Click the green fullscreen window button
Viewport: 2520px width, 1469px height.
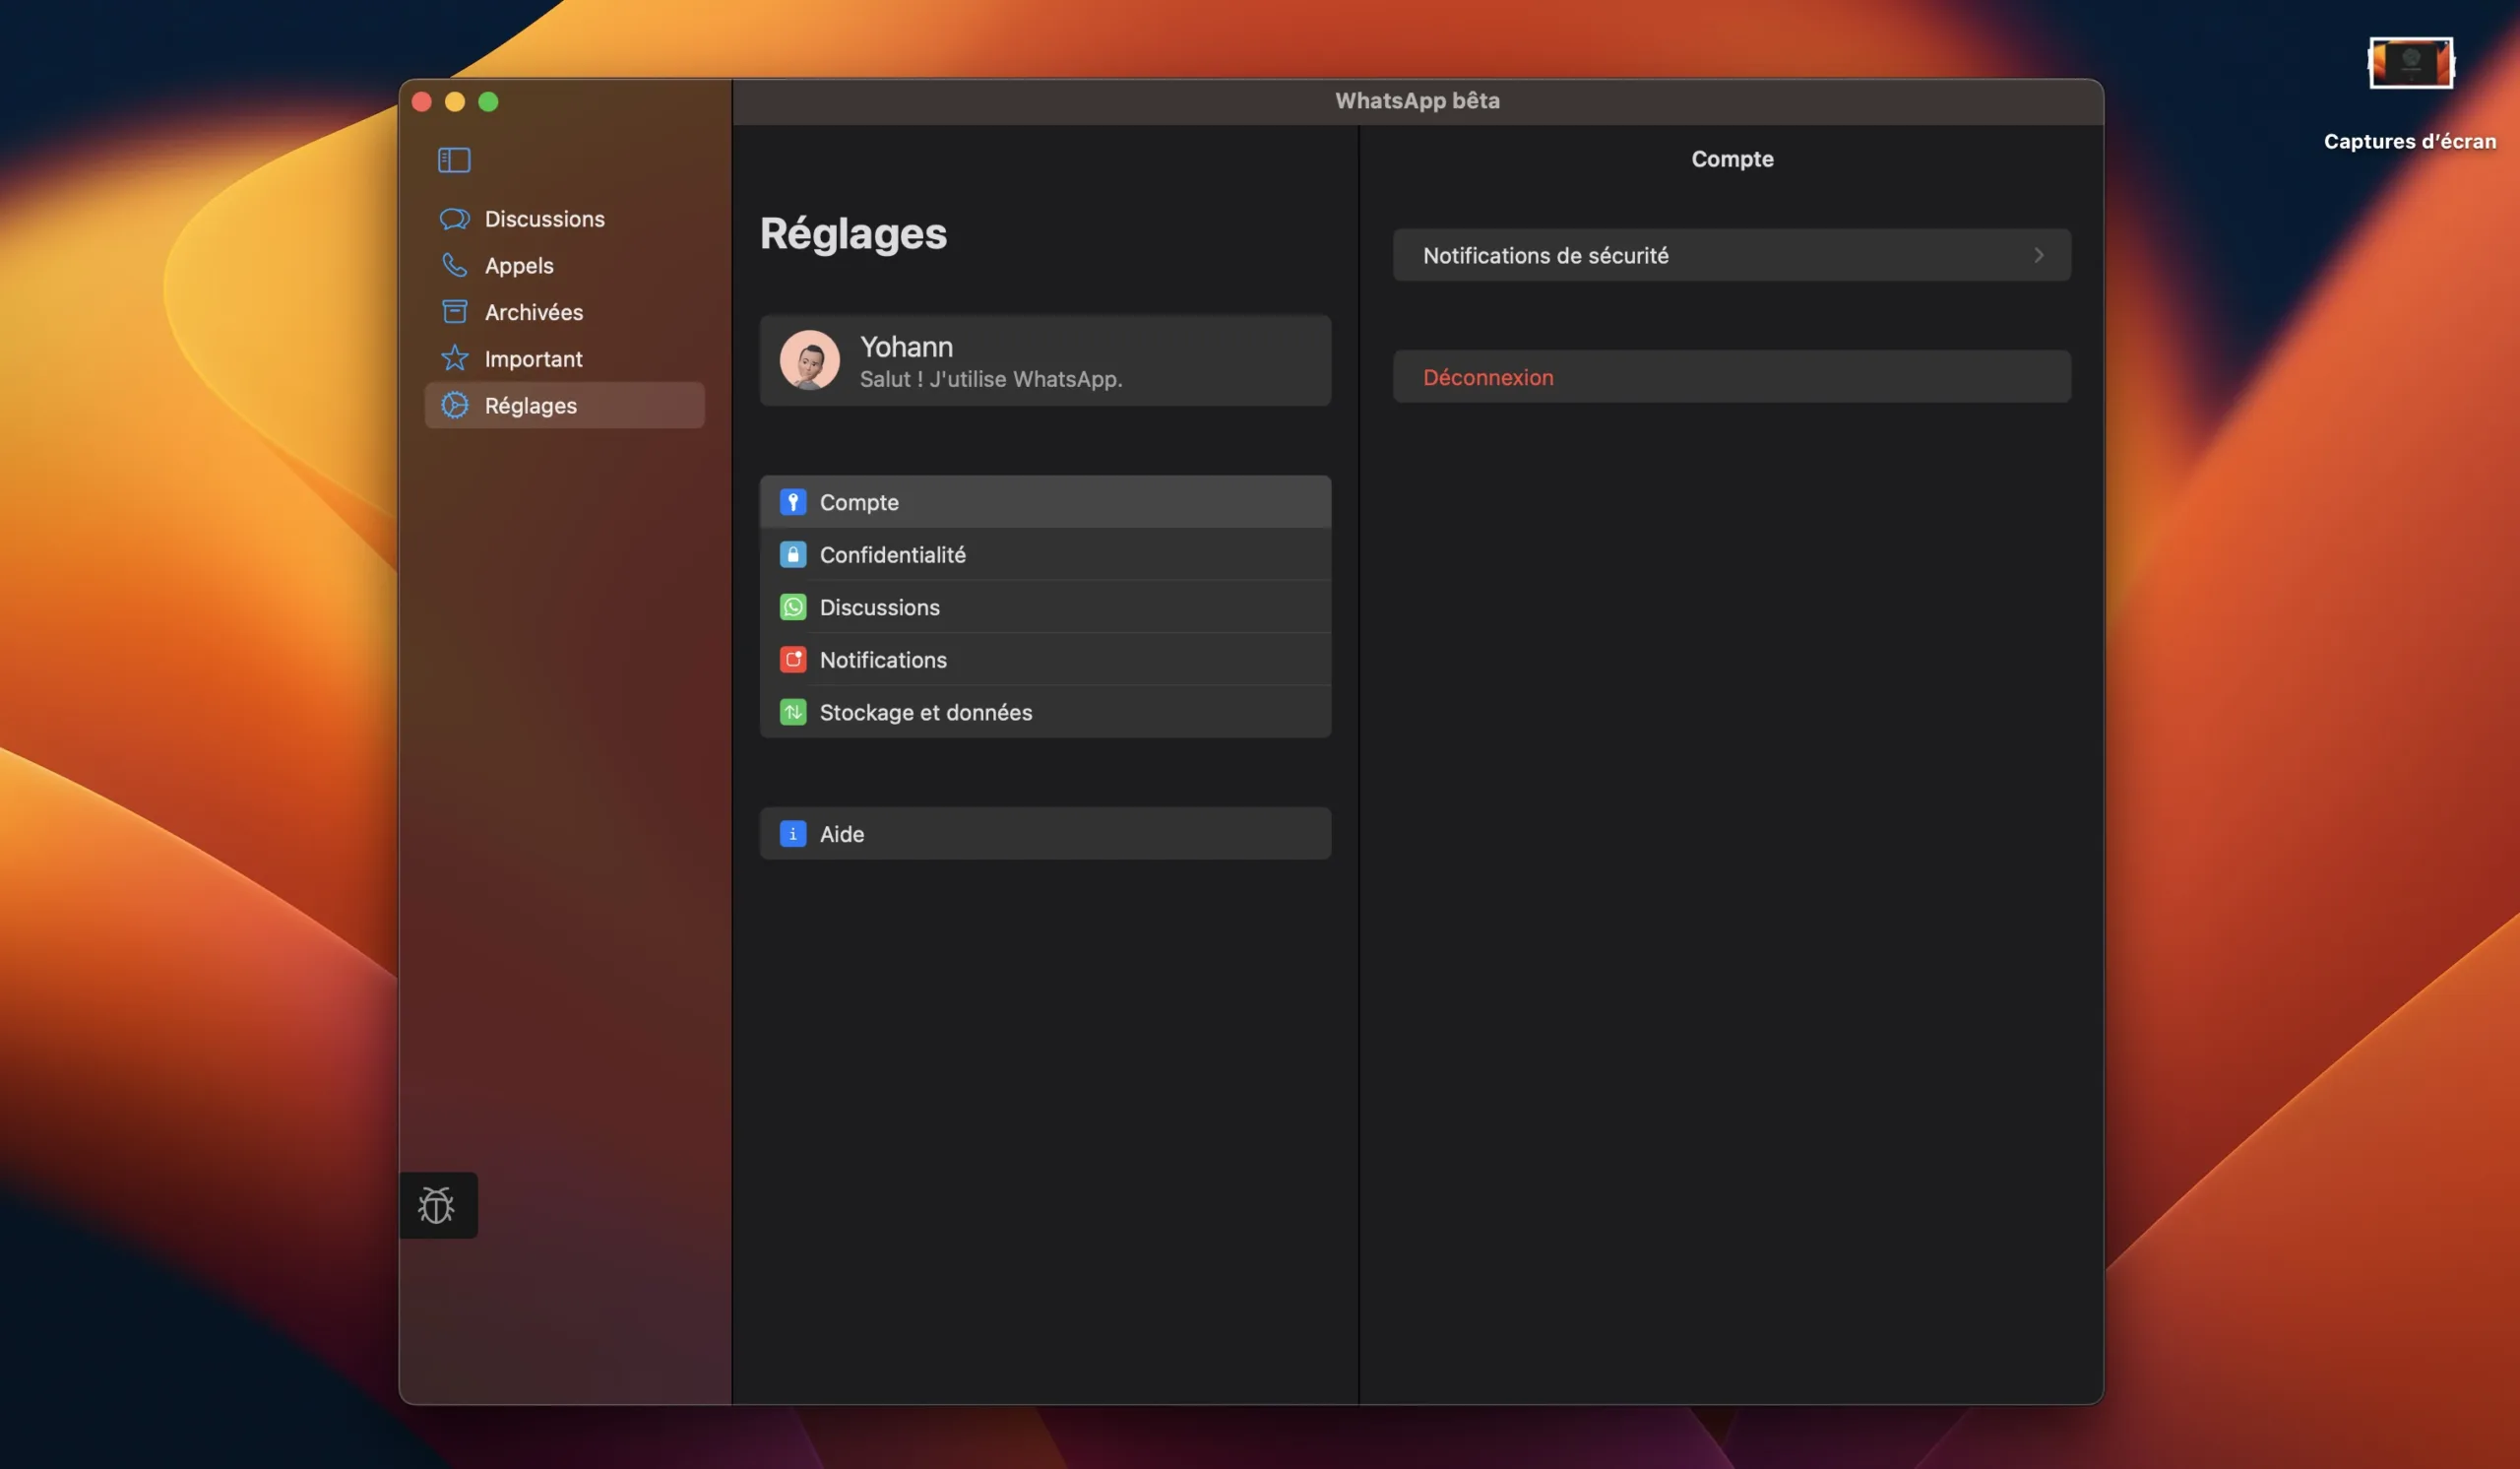coord(488,102)
